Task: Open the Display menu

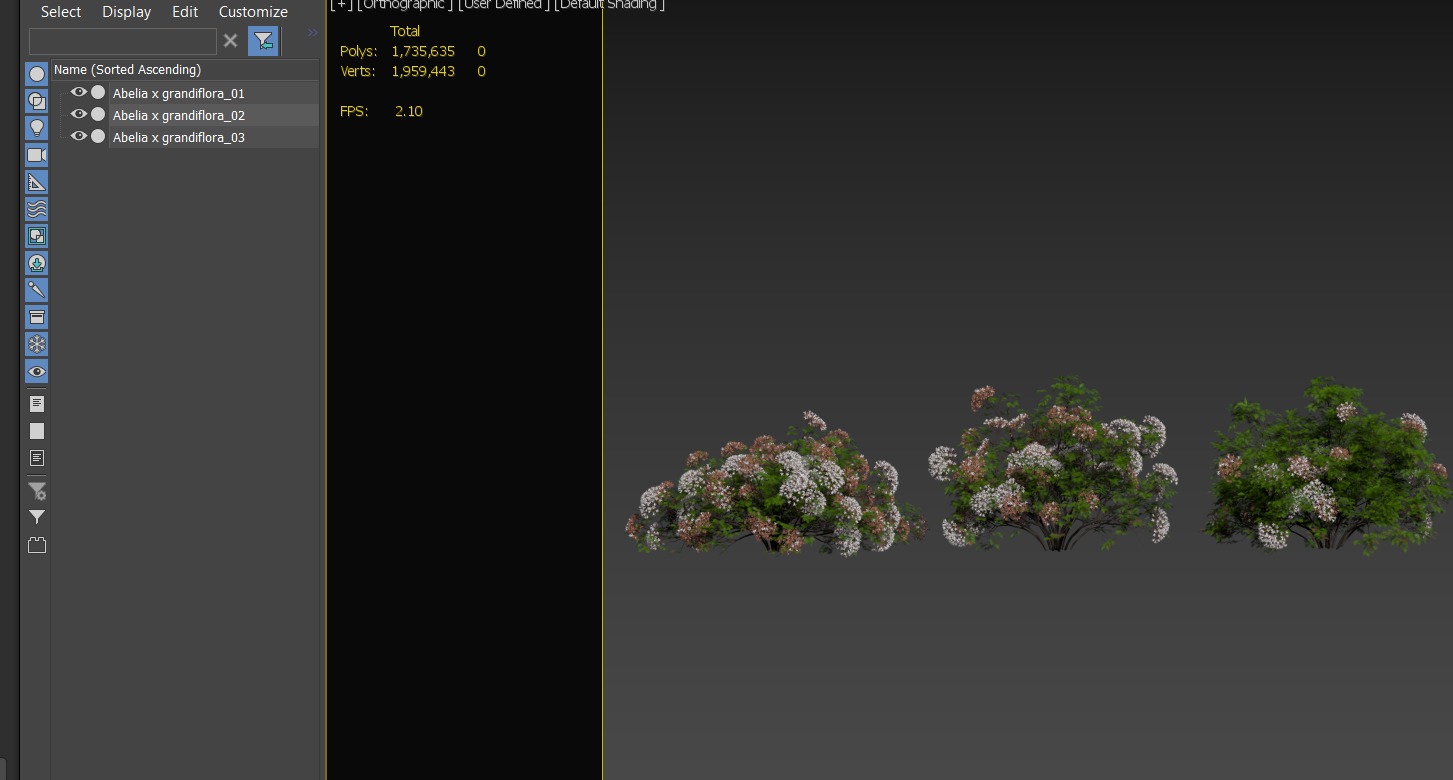Action: pyautogui.click(x=127, y=12)
